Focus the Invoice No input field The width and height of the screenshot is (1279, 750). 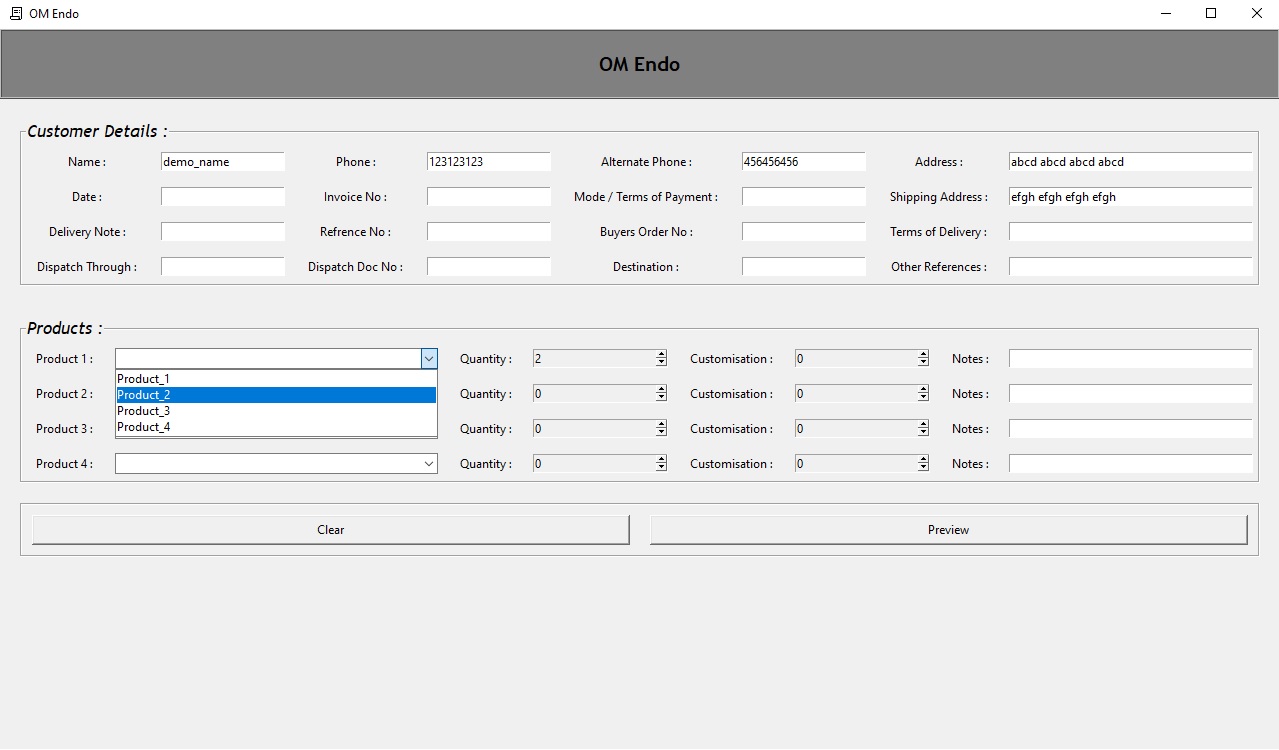488,197
